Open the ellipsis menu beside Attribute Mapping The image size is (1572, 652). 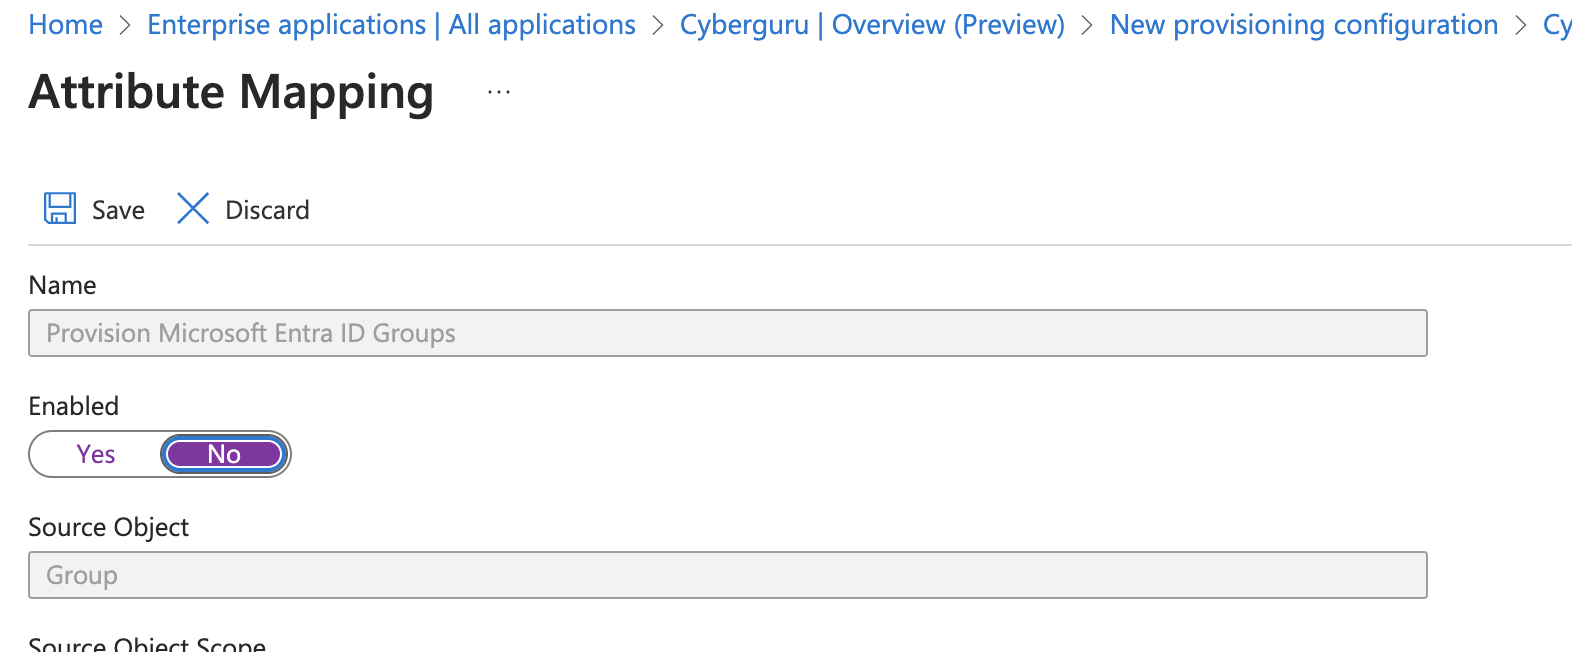[x=499, y=92]
